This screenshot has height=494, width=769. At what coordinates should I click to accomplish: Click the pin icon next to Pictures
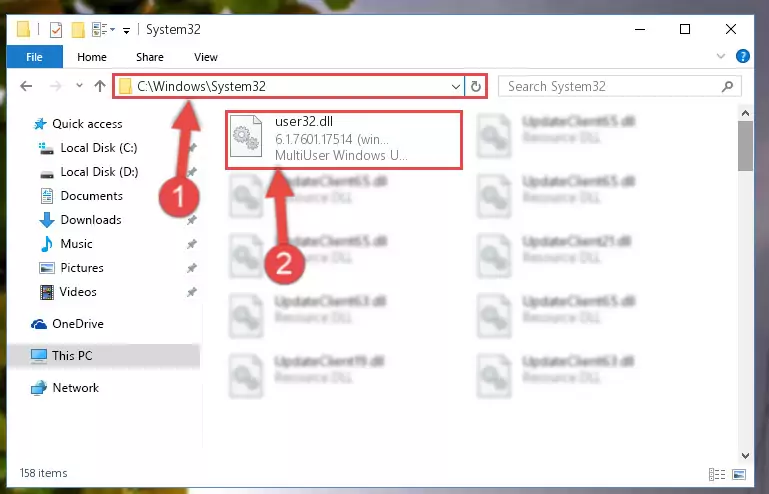point(191,268)
